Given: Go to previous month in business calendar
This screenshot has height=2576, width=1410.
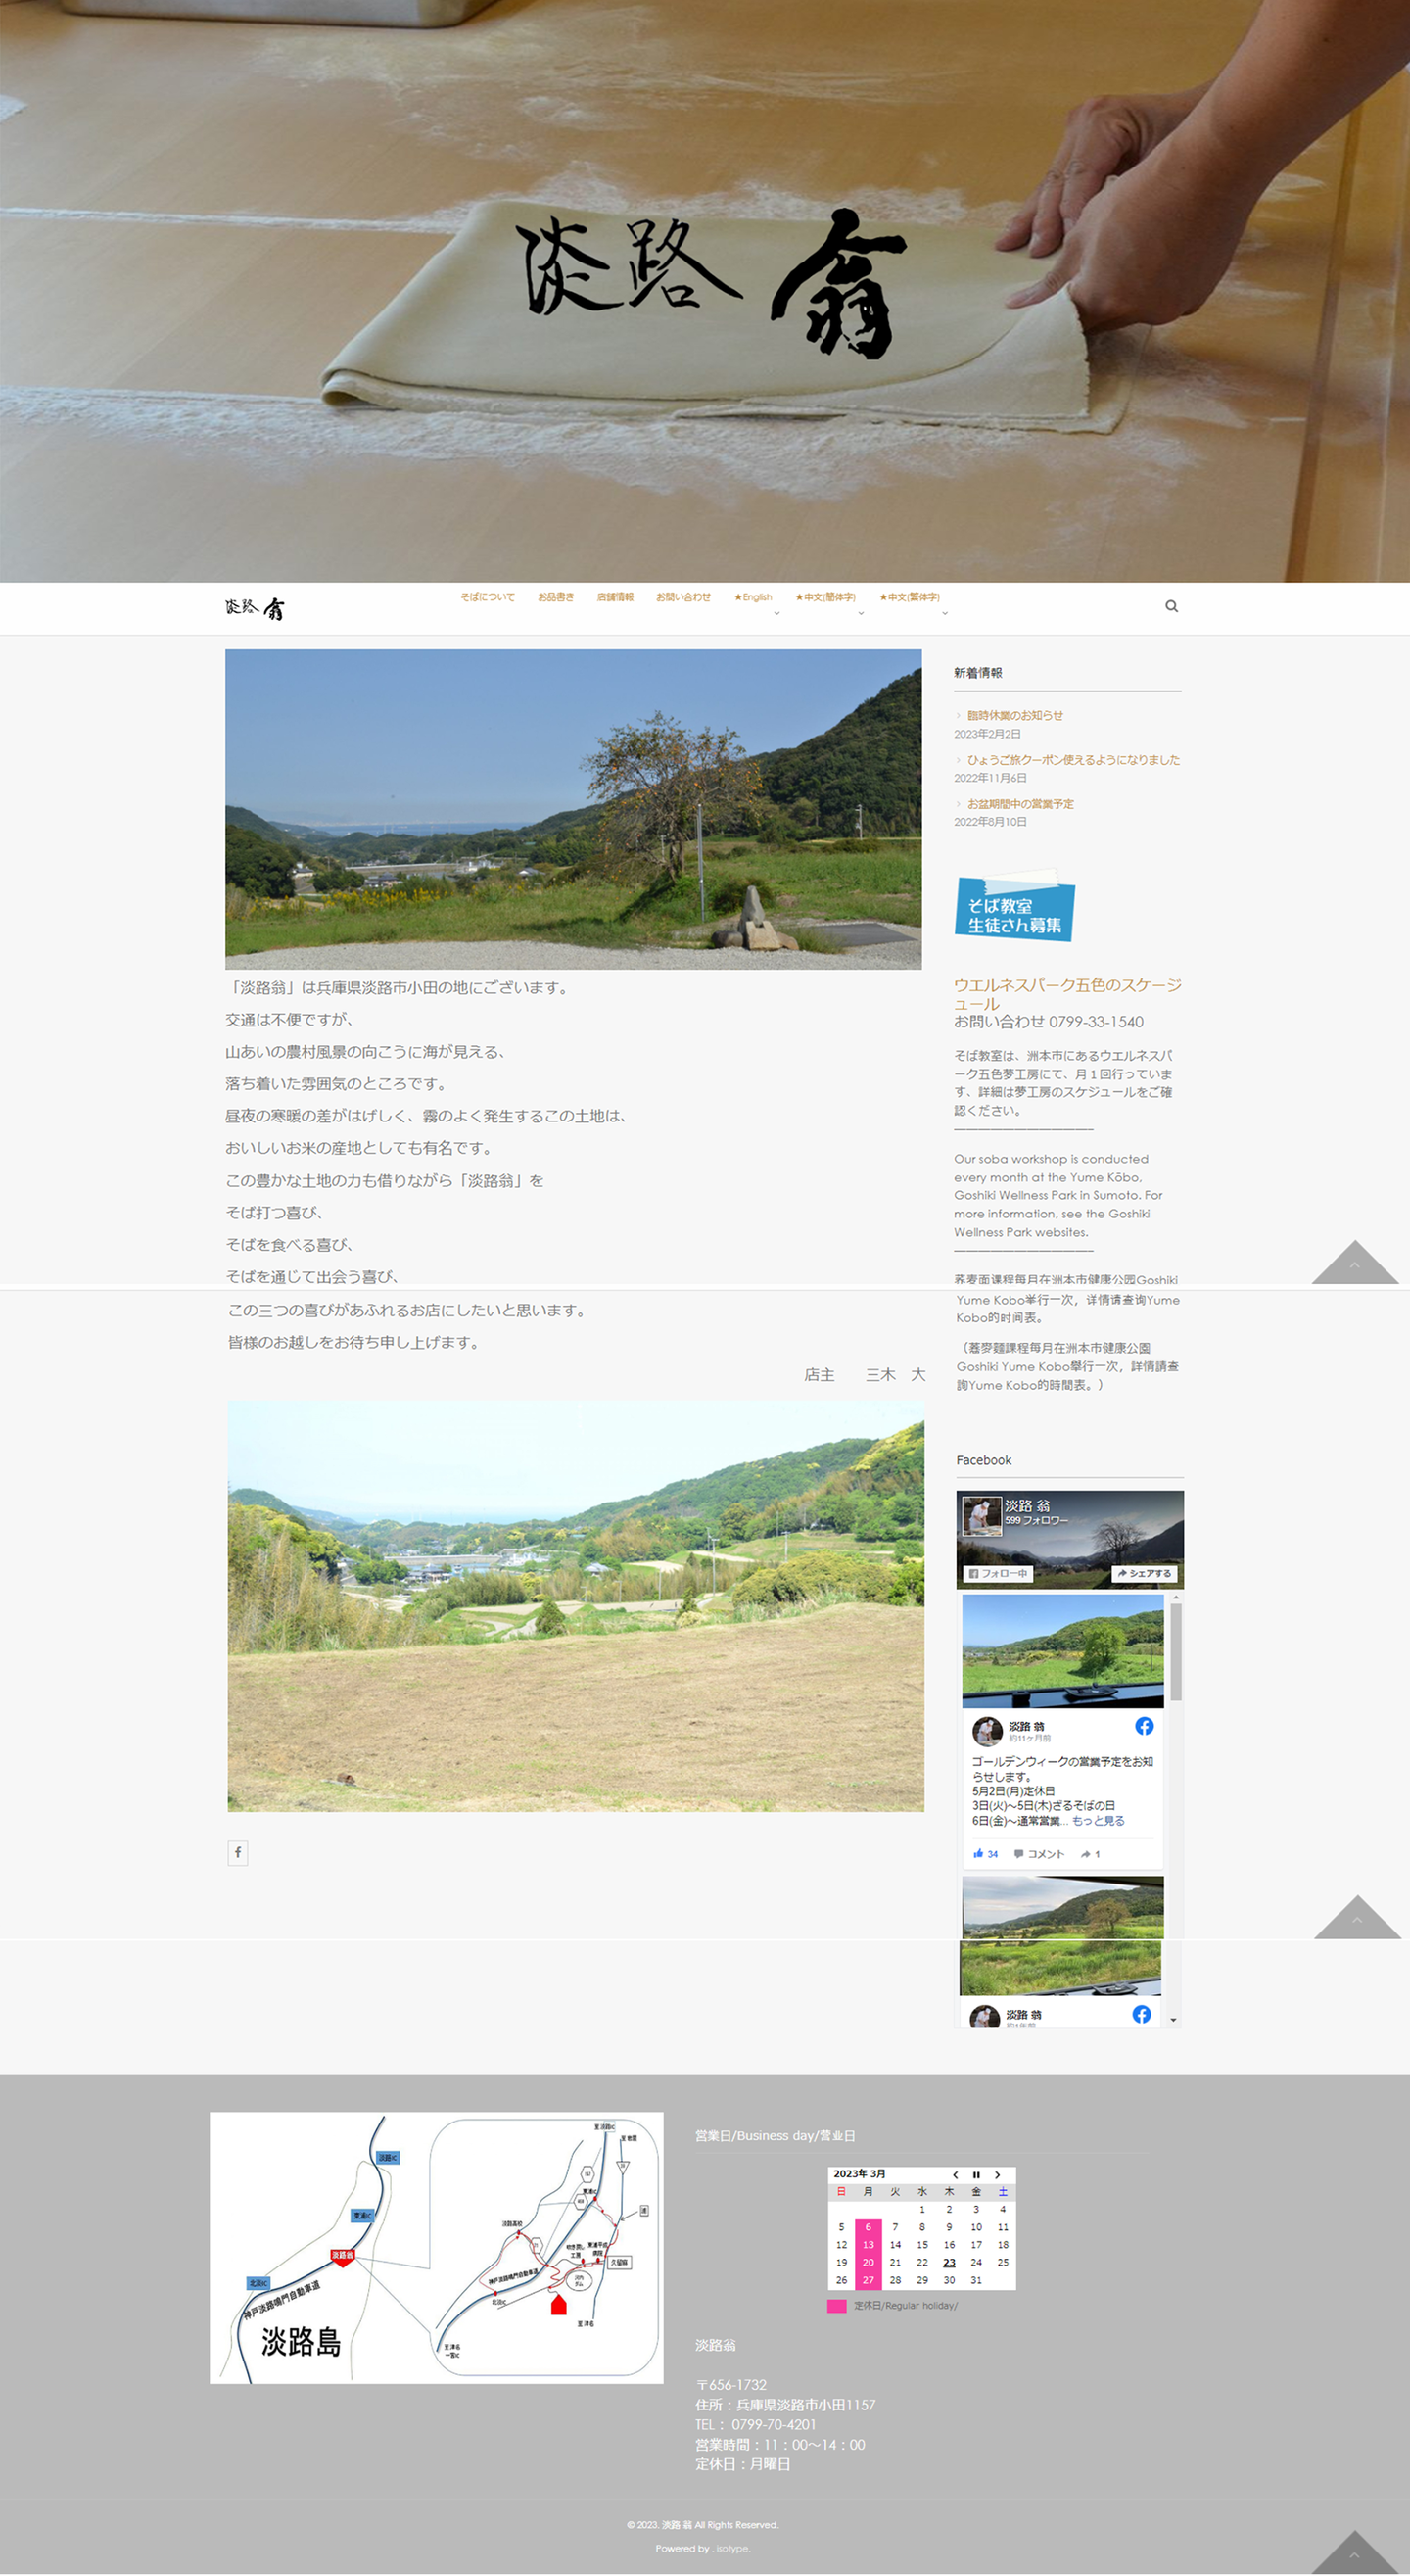Looking at the screenshot, I should [x=955, y=2174].
